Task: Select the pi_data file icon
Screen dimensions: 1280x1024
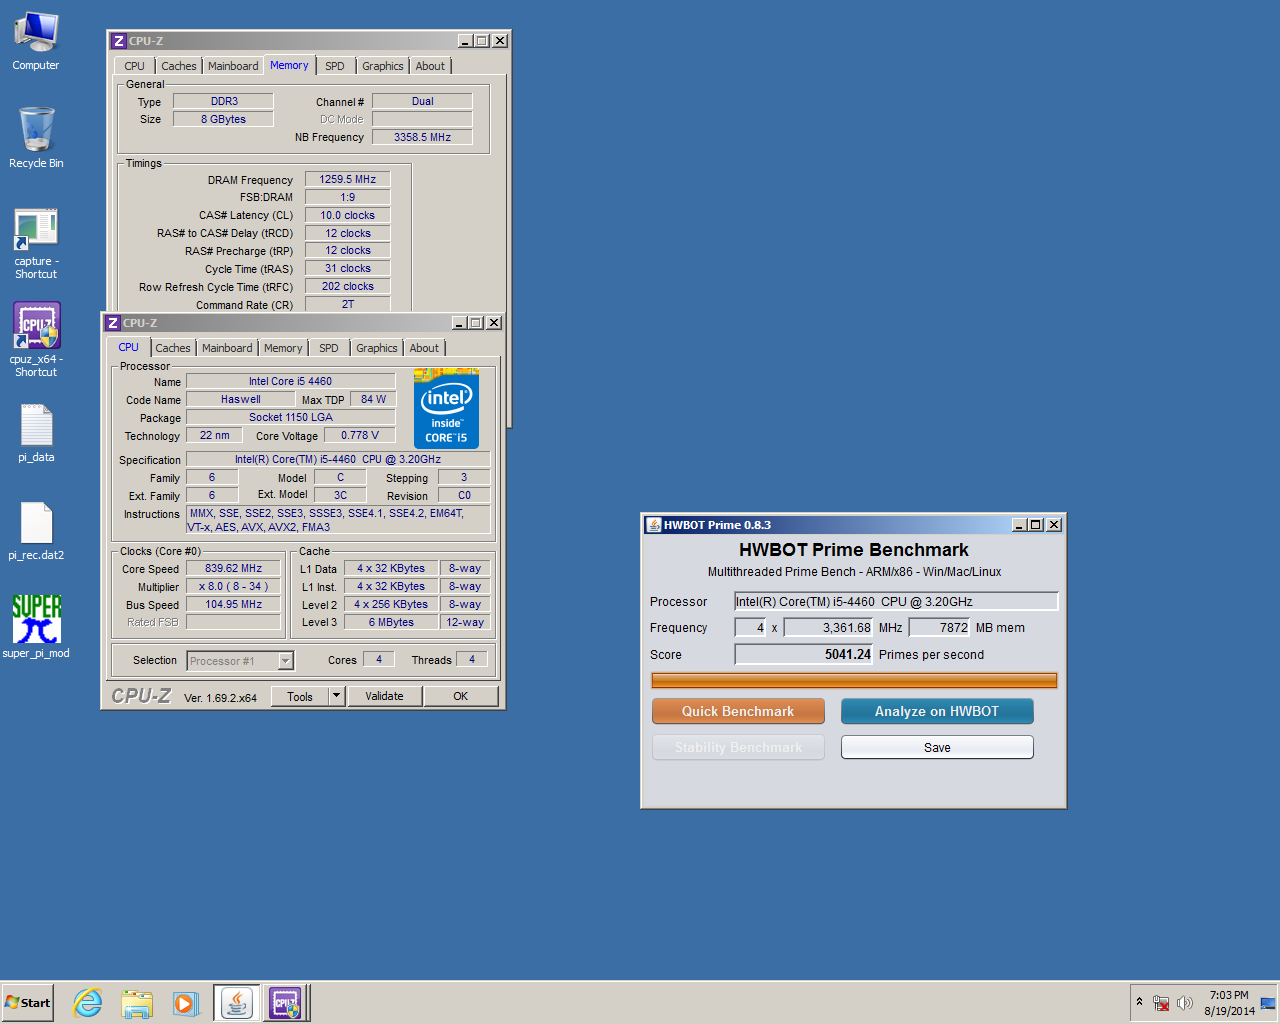Action: pos(36,433)
